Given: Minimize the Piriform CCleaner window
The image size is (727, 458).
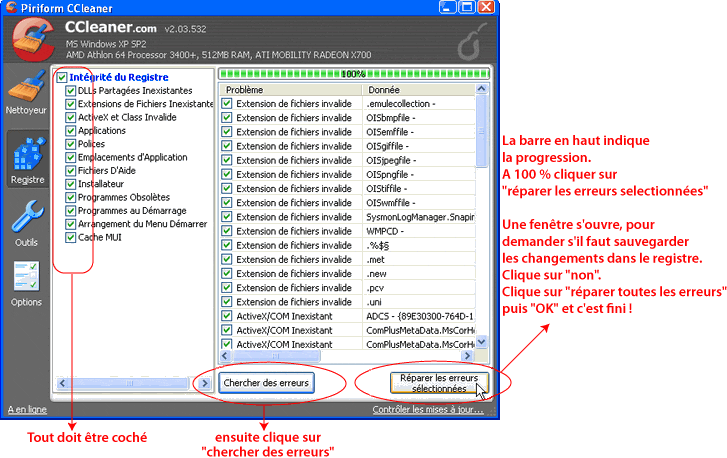Looking at the screenshot, I should (x=447, y=7).
